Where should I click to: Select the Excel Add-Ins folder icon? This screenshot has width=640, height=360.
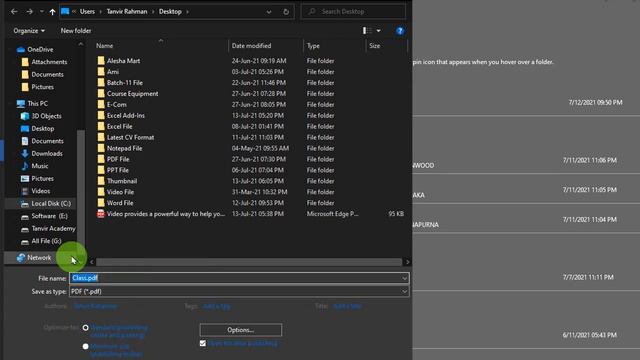click(101, 116)
